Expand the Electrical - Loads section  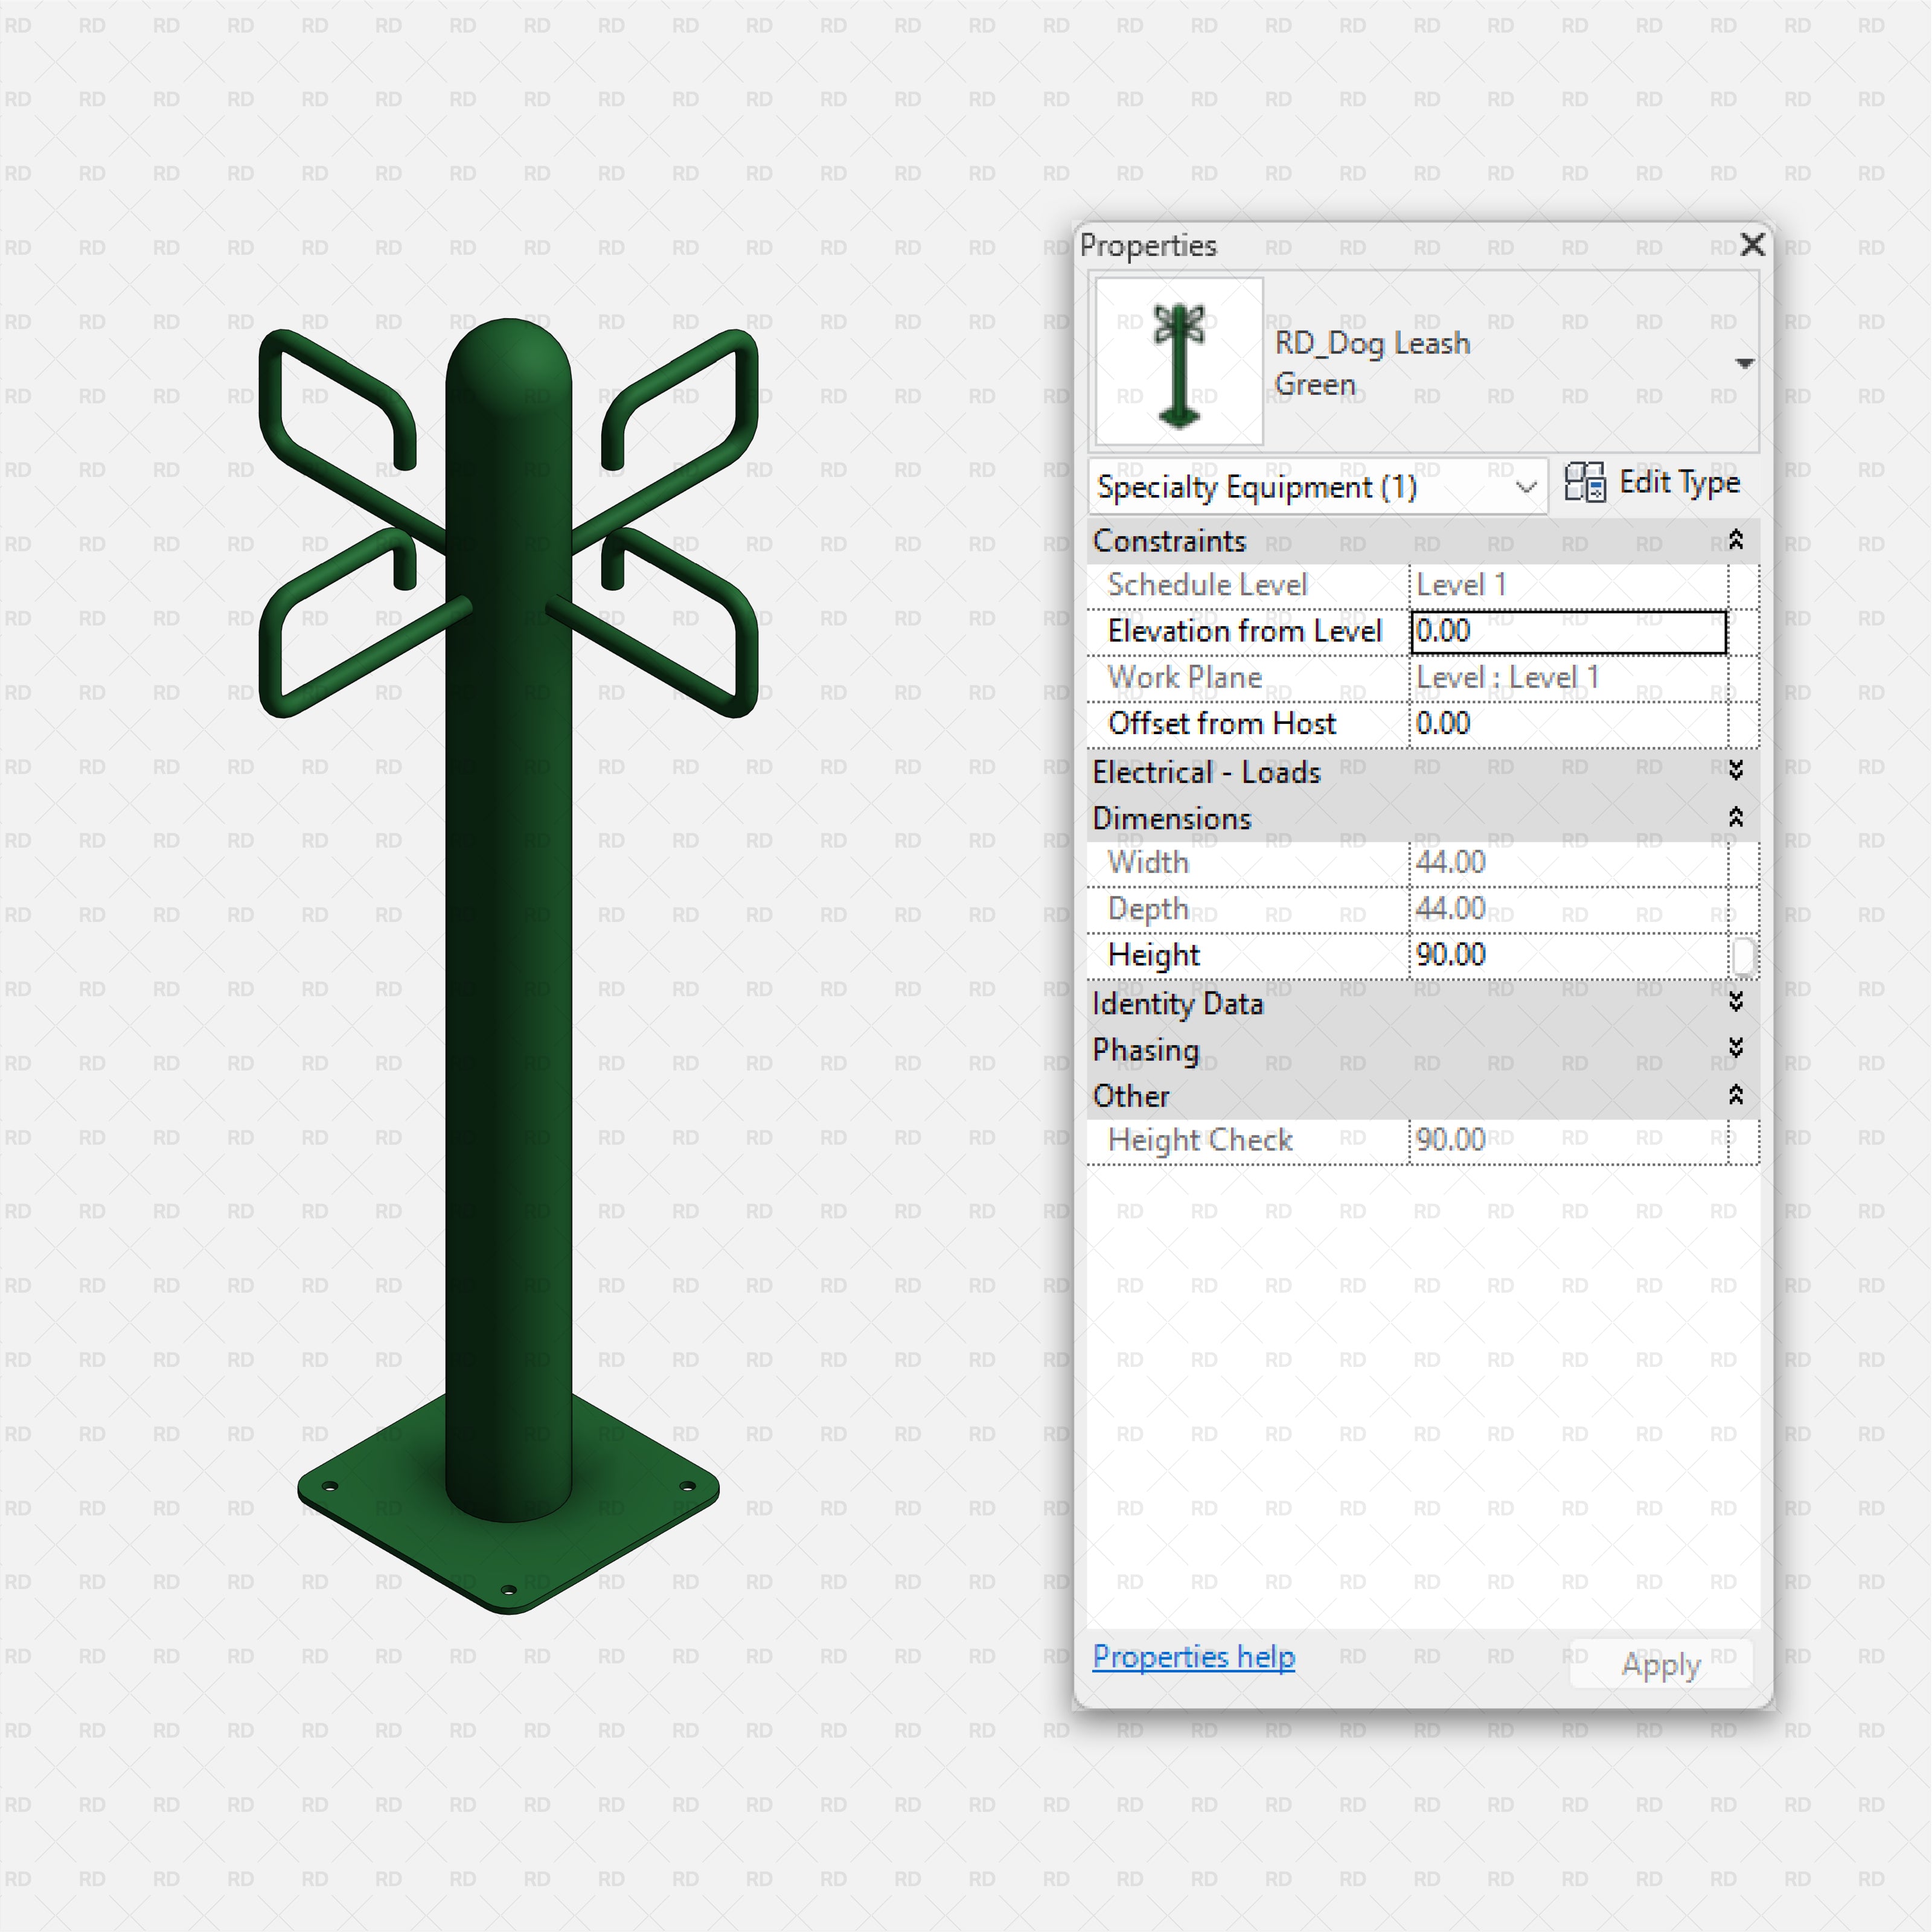pyautogui.click(x=1736, y=771)
